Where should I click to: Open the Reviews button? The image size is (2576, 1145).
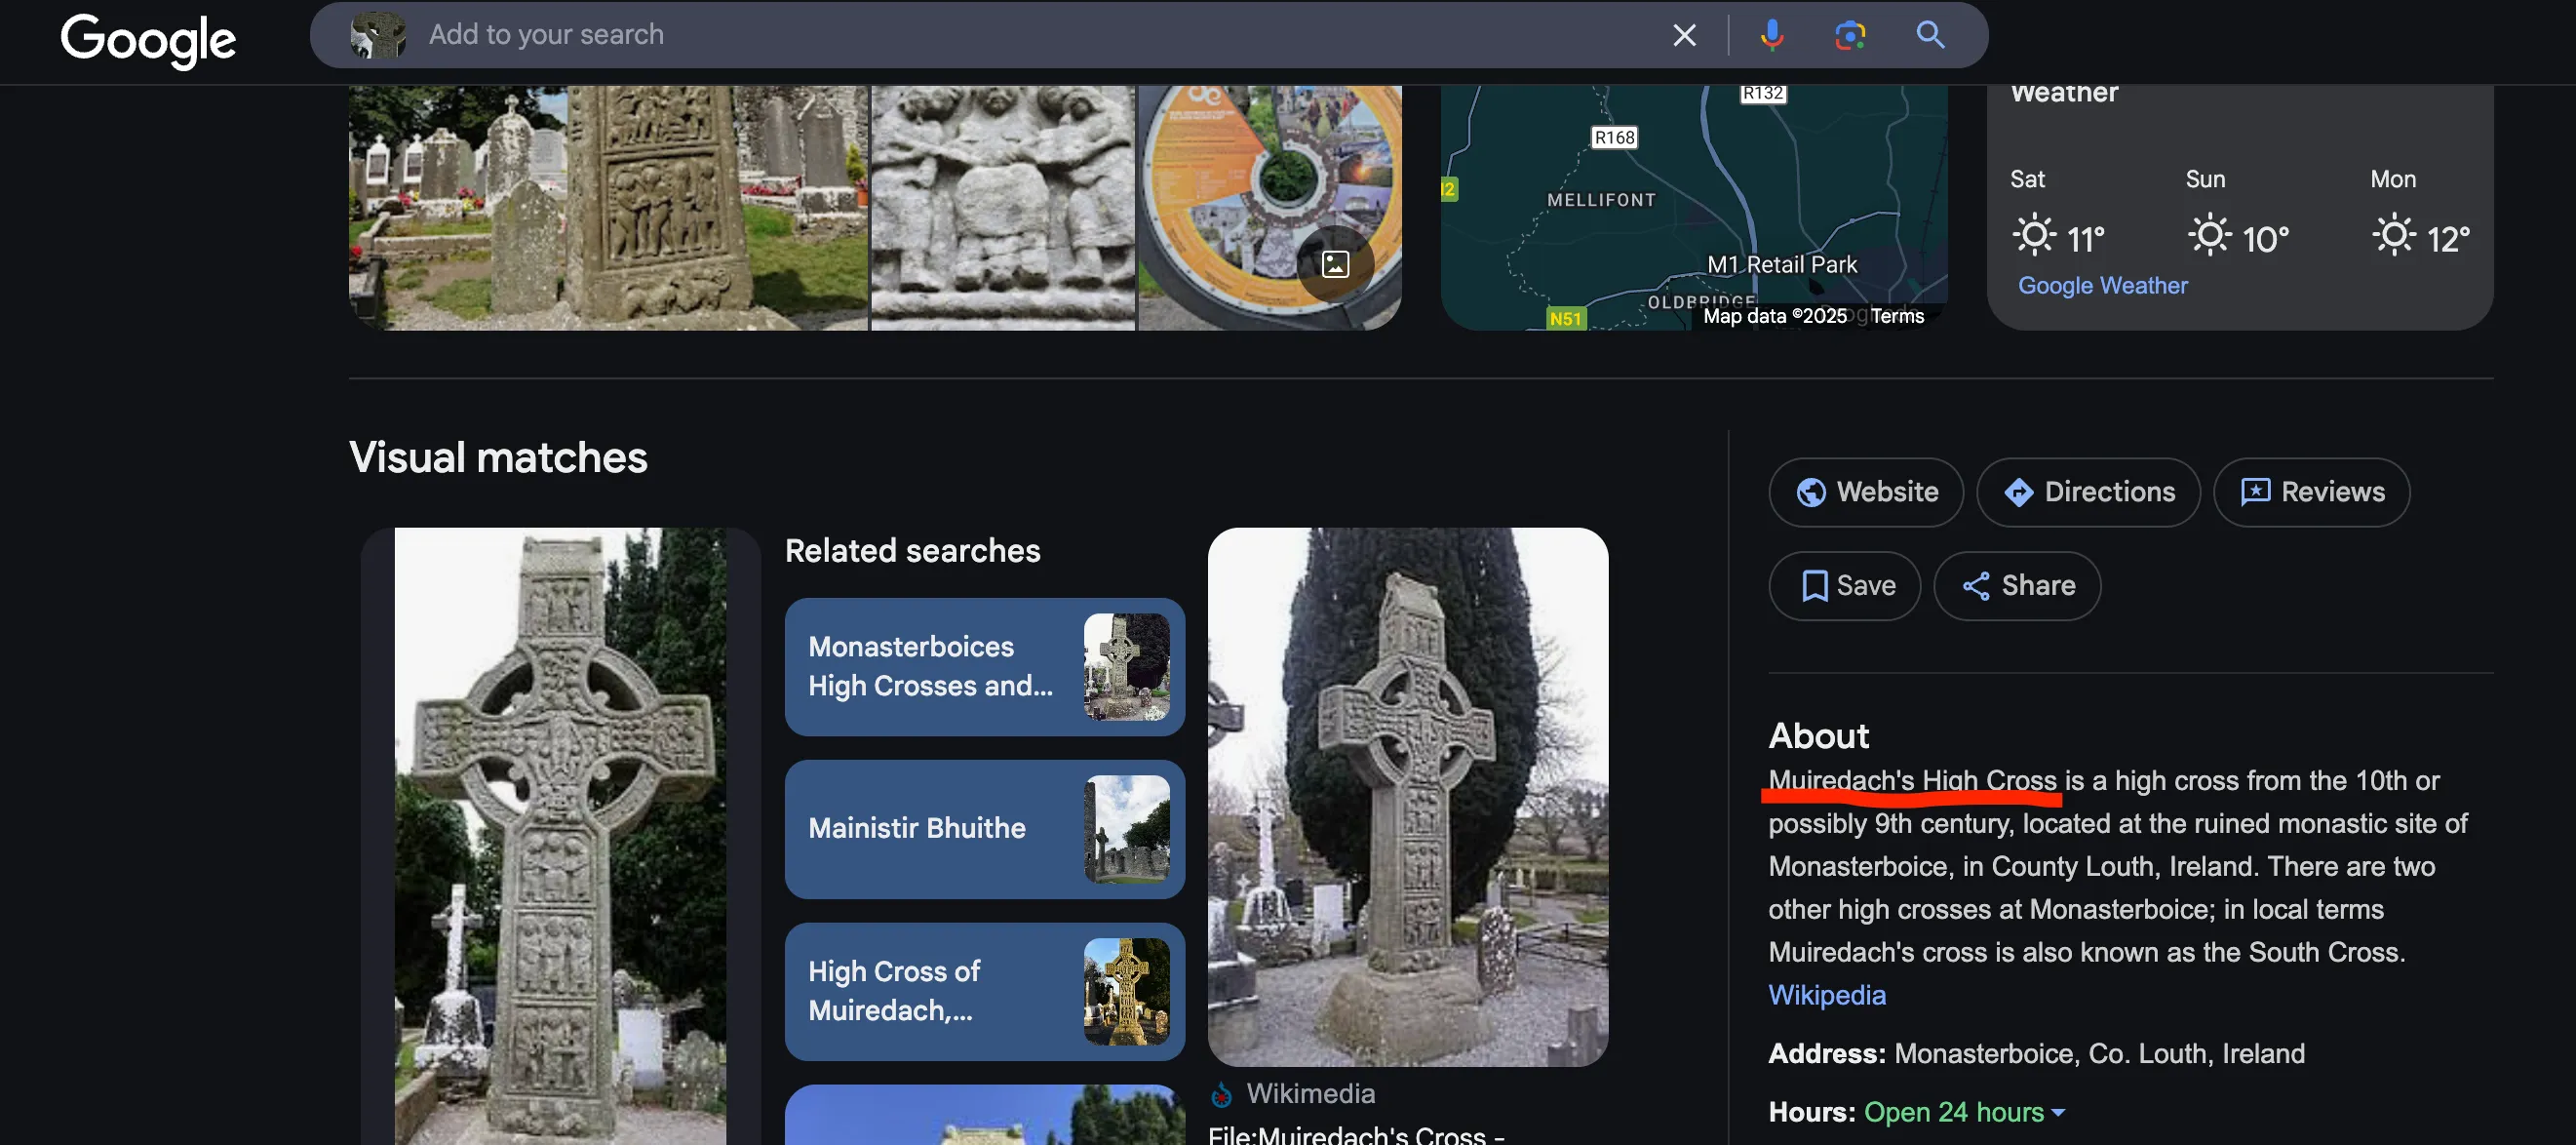pyautogui.click(x=2311, y=492)
